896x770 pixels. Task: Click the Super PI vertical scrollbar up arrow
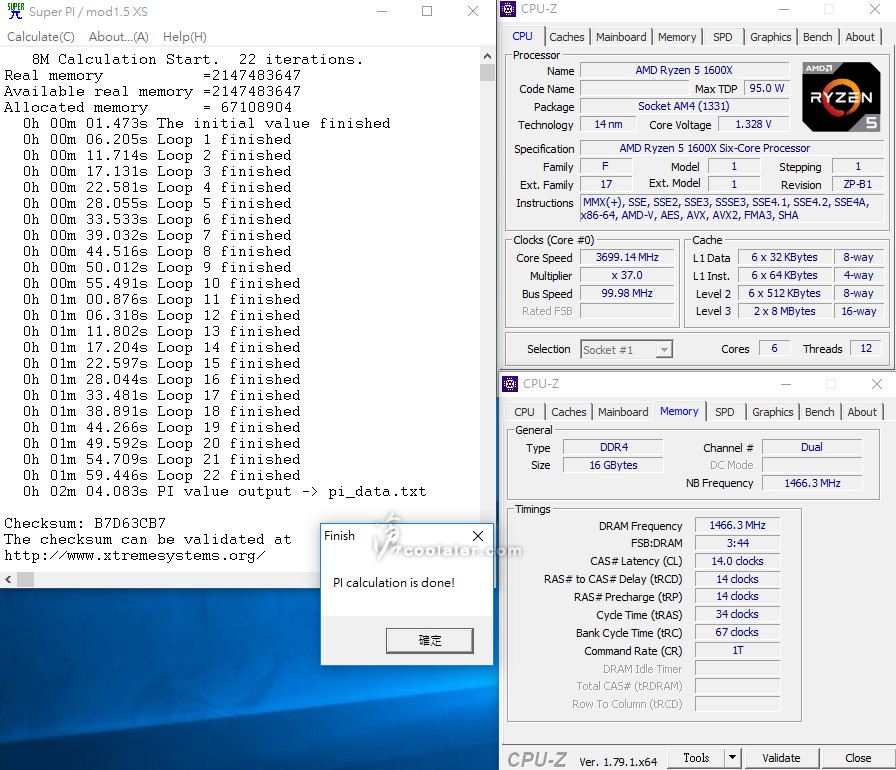click(487, 56)
